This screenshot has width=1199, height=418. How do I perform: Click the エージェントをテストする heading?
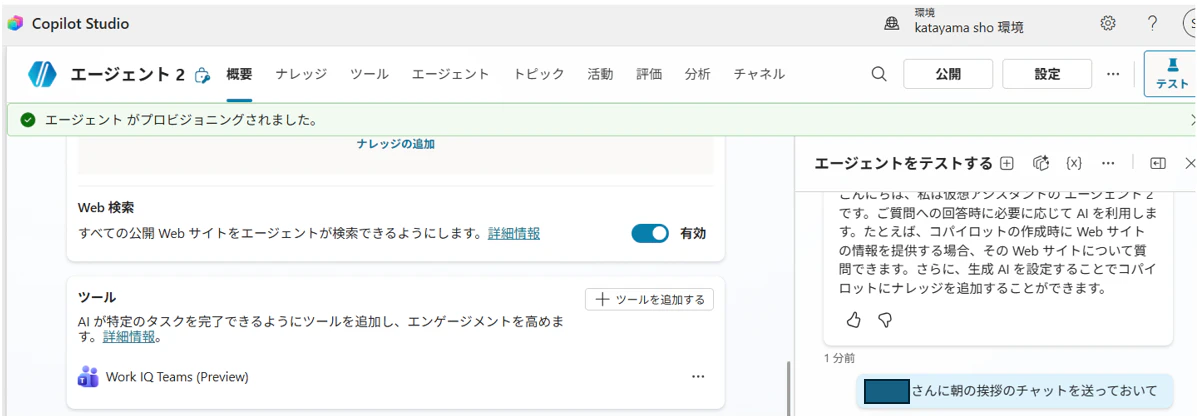[903, 163]
